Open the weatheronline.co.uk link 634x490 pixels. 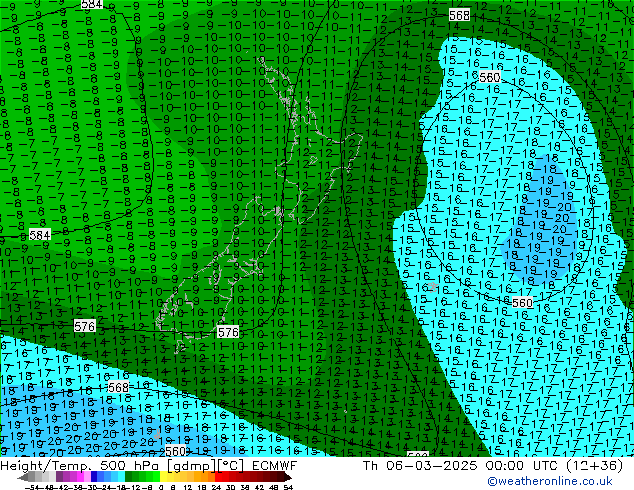tap(550, 481)
